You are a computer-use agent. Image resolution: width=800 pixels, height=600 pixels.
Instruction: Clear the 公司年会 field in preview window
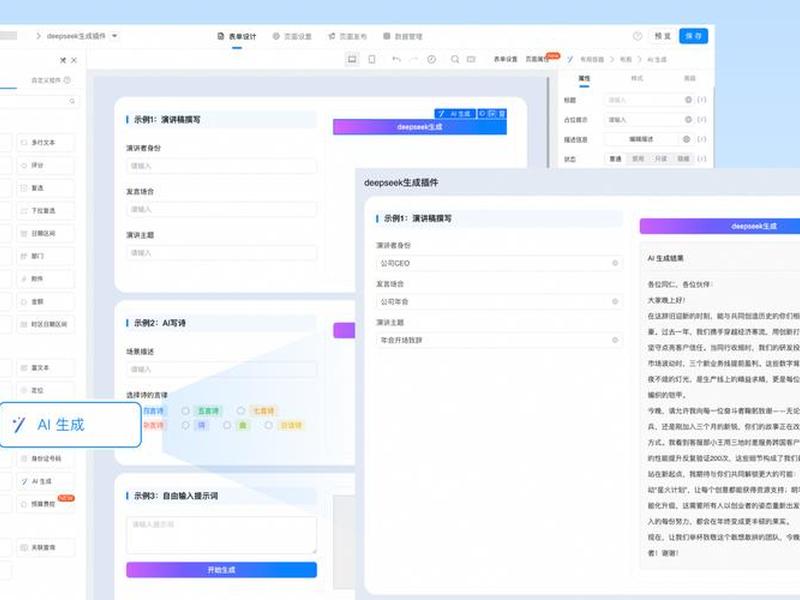615,302
